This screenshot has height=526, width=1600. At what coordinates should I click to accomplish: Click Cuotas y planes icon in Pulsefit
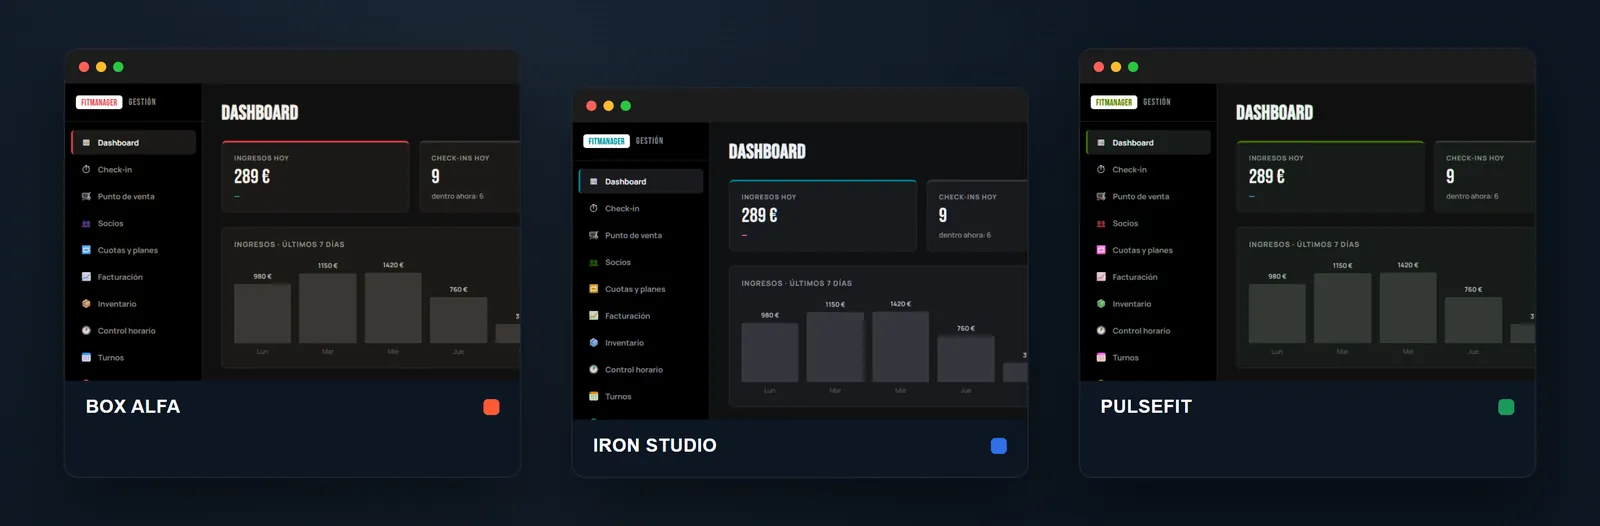pyautogui.click(x=1101, y=250)
